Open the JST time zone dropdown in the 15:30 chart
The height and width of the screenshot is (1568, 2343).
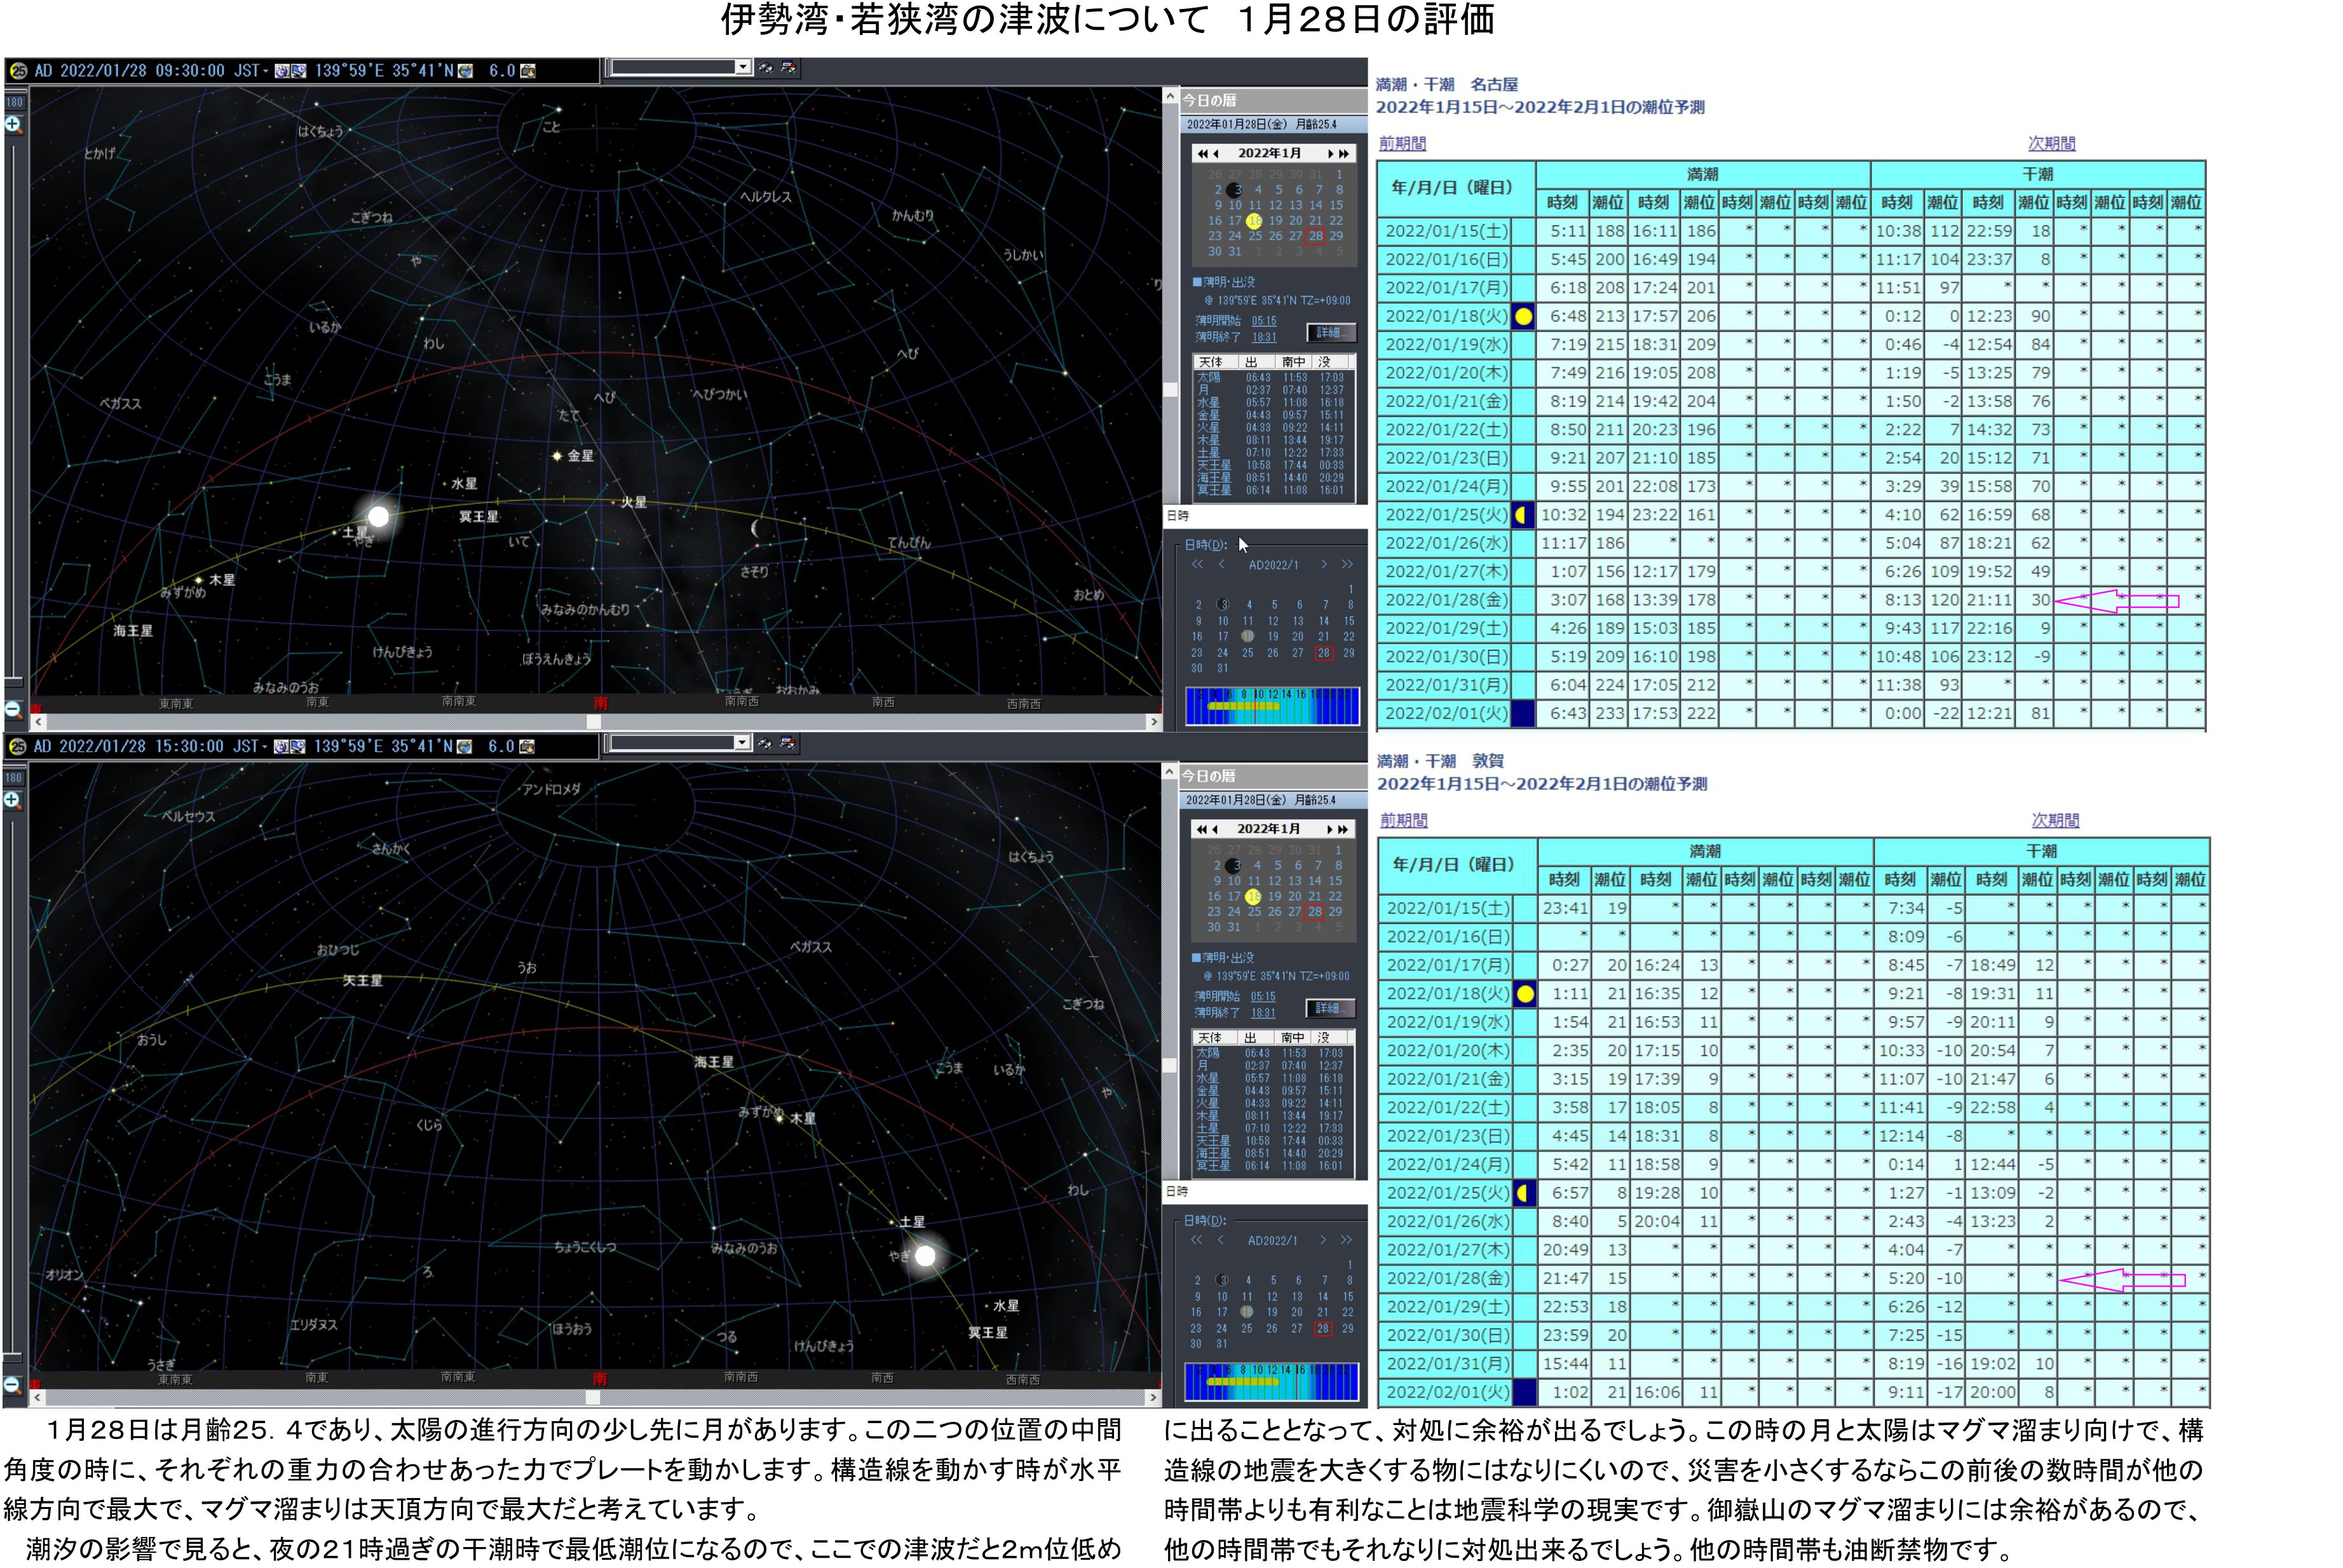266,748
